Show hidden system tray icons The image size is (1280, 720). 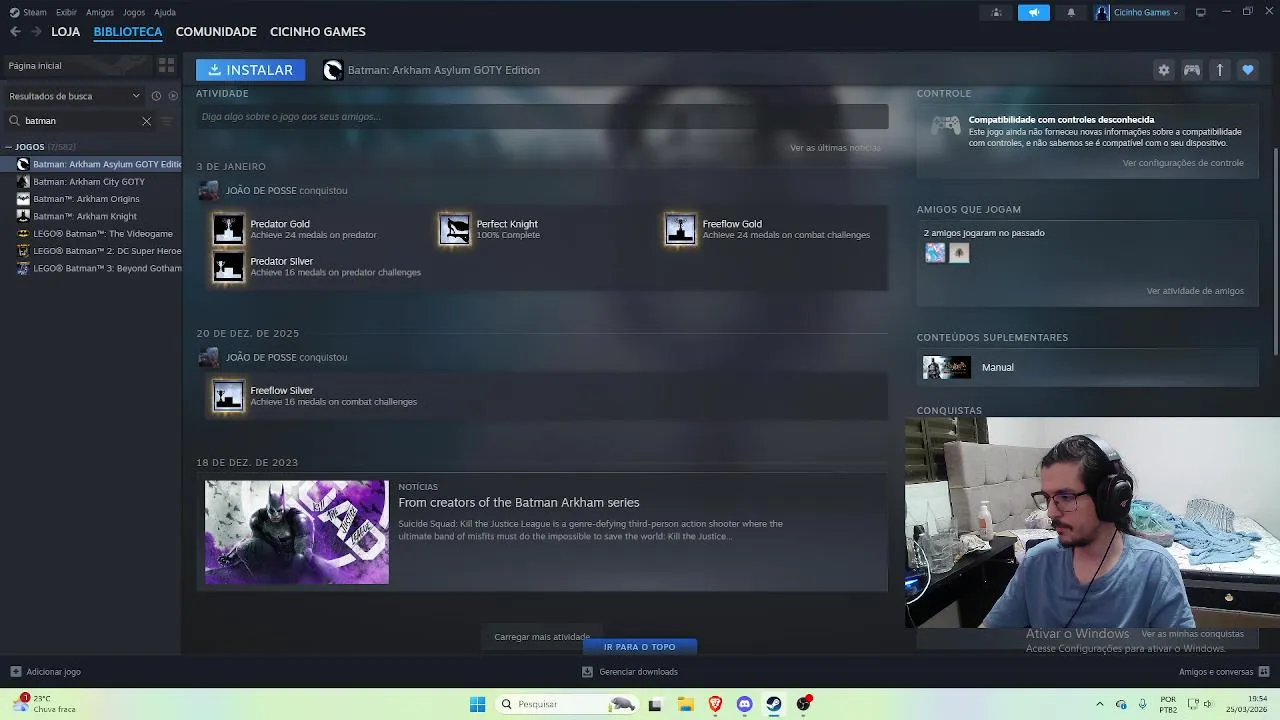tap(1100, 704)
